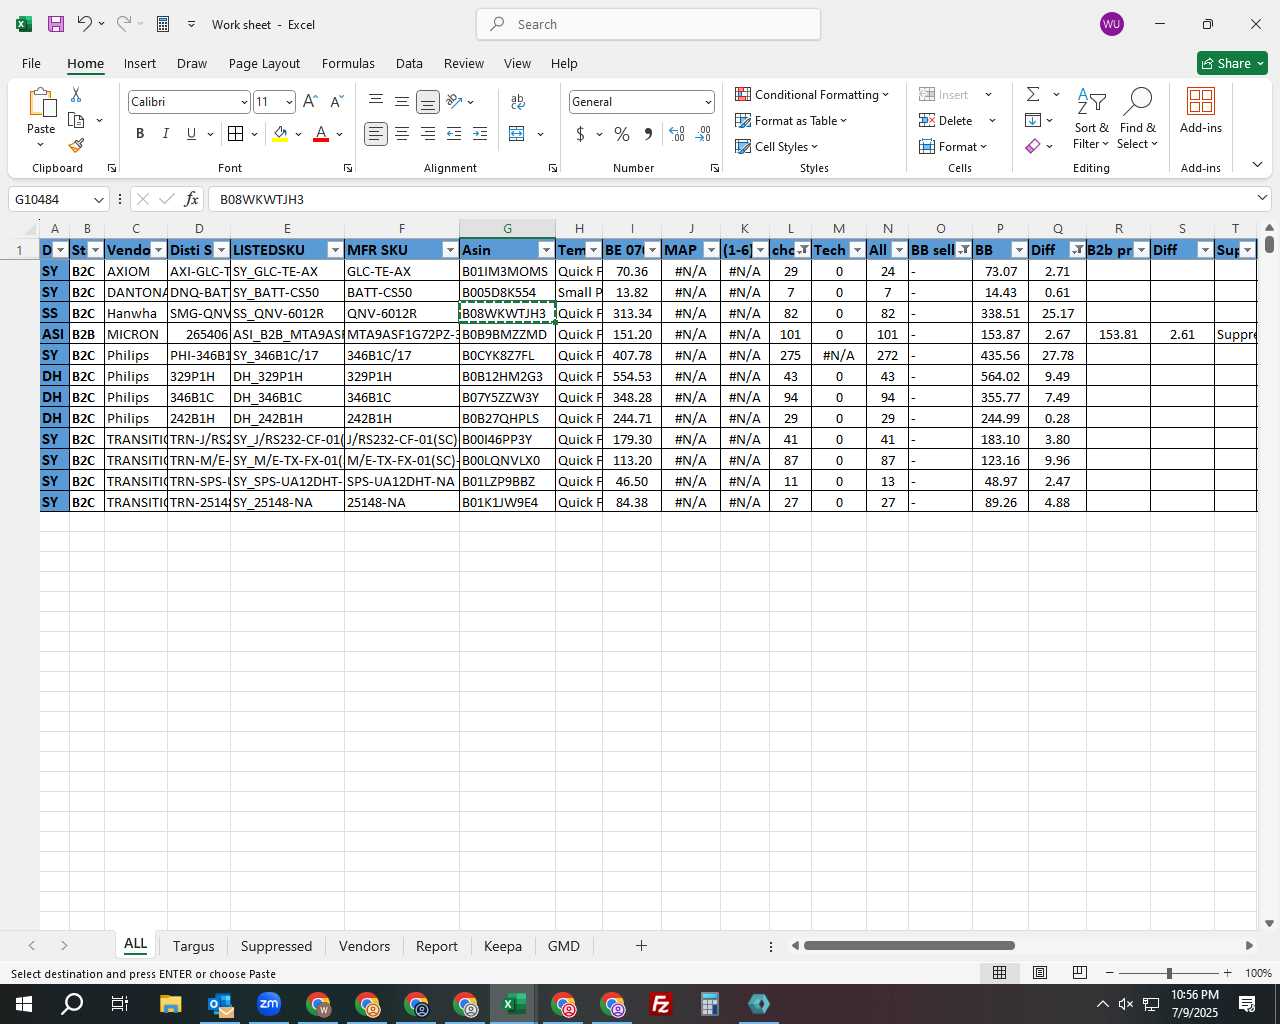Click the Decrease Decimal icon

tap(703, 134)
